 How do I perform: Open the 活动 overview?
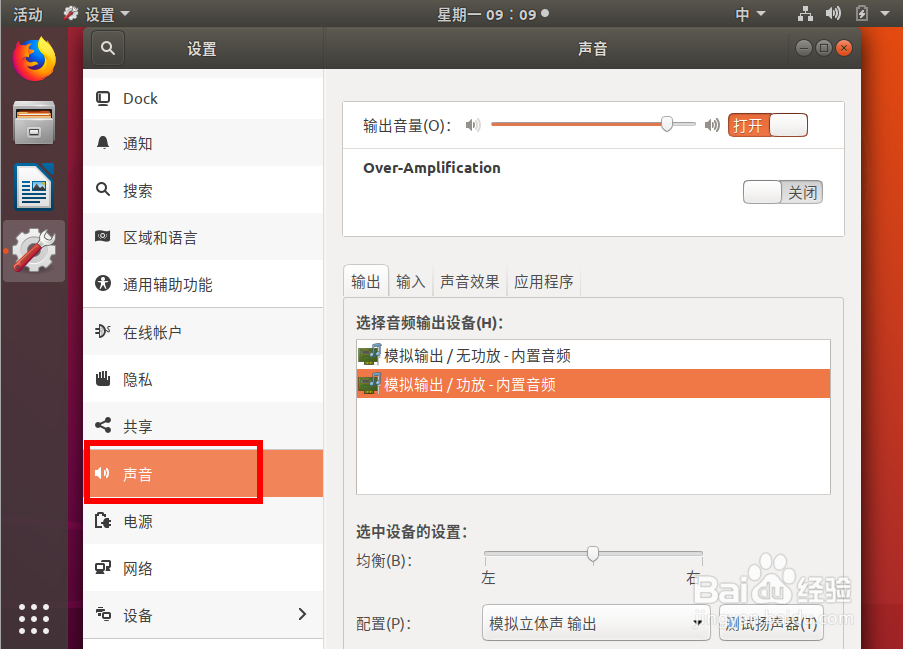28,14
